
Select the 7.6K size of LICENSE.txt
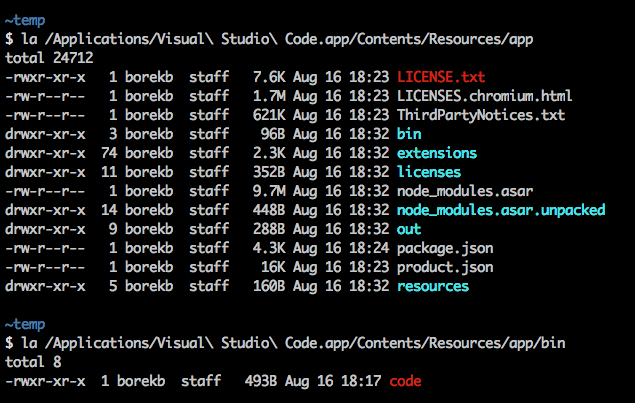click(269, 77)
